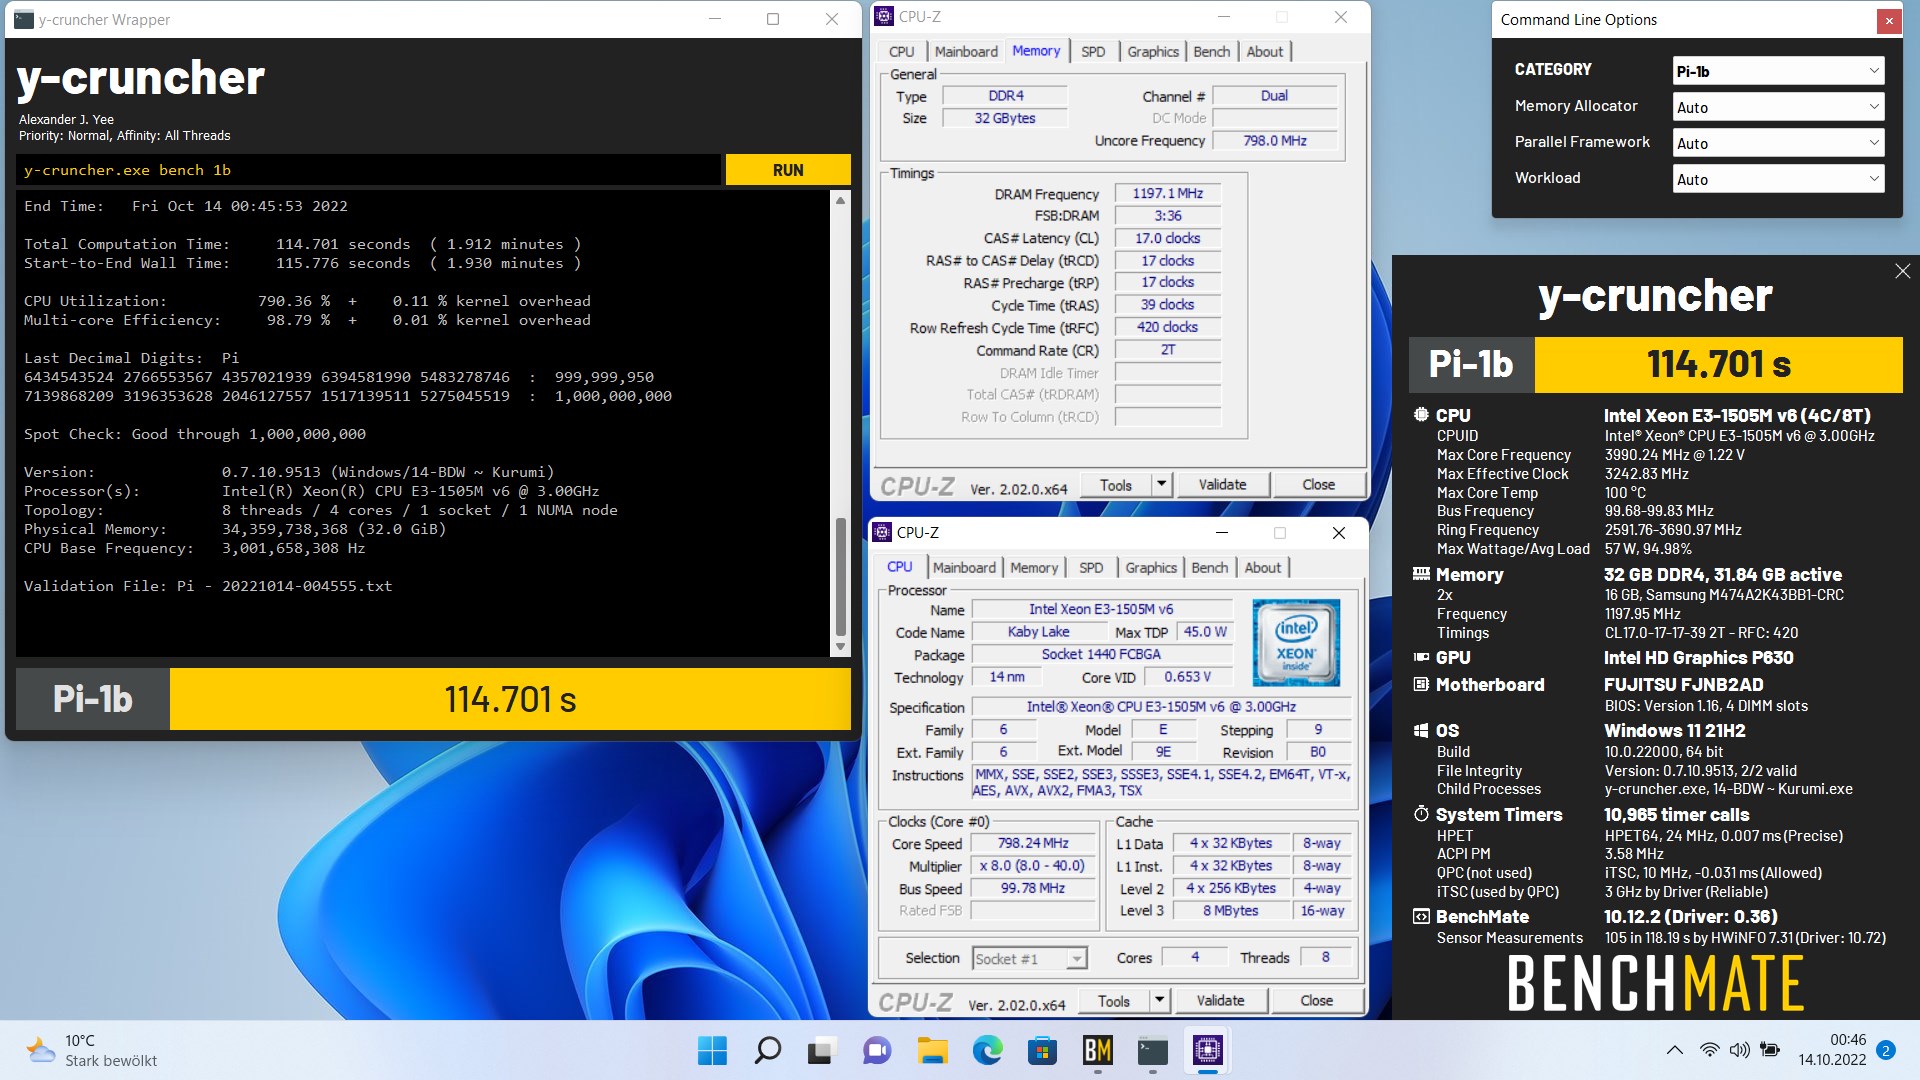Open the weather widget showing 10°C
This screenshot has height=1080, width=1920.
tap(92, 1050)
